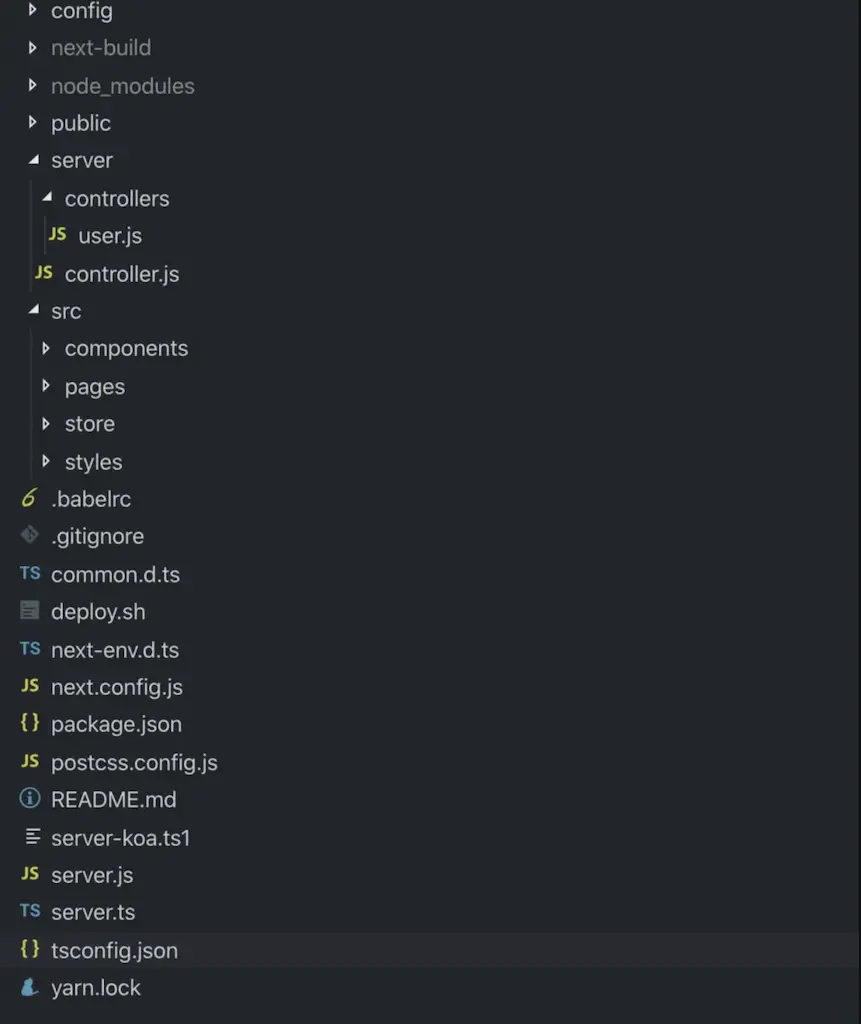
Task: Collapse the server folder arrow
Action: 33,160
